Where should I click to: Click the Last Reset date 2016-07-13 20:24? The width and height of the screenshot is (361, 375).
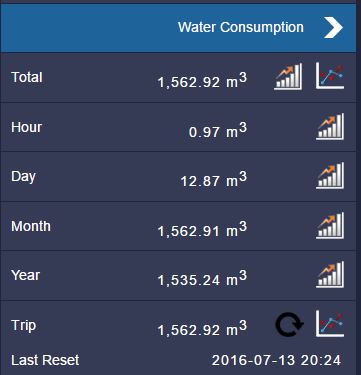276,360
